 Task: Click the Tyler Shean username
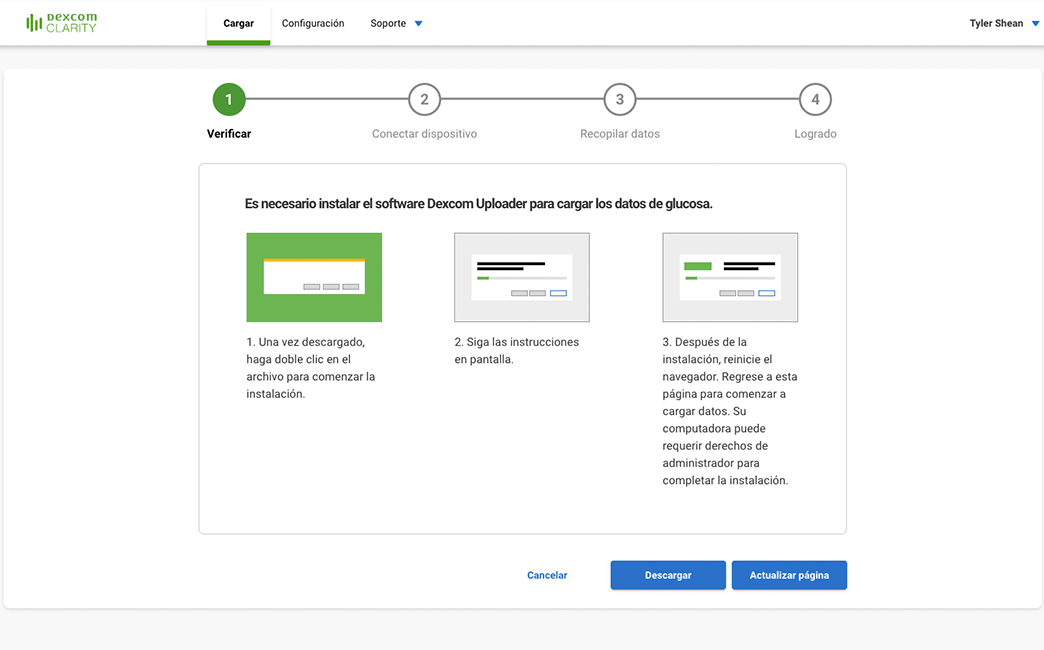pyautogui.click(x=994, y=22)
